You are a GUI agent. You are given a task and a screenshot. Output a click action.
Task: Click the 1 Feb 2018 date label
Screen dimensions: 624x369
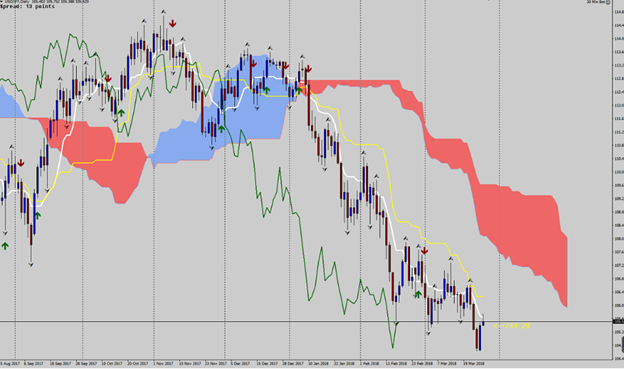[x=370, y=363]
